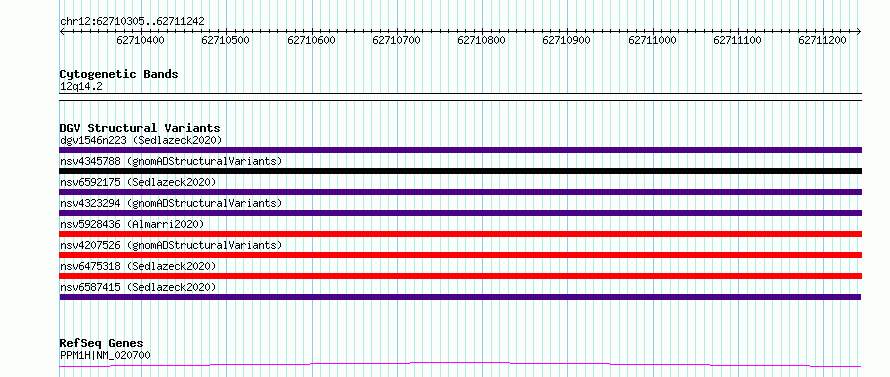The width and height of the screenshot is (890, 377).
Task: Click ruler position 62711200
Action: 822,40
